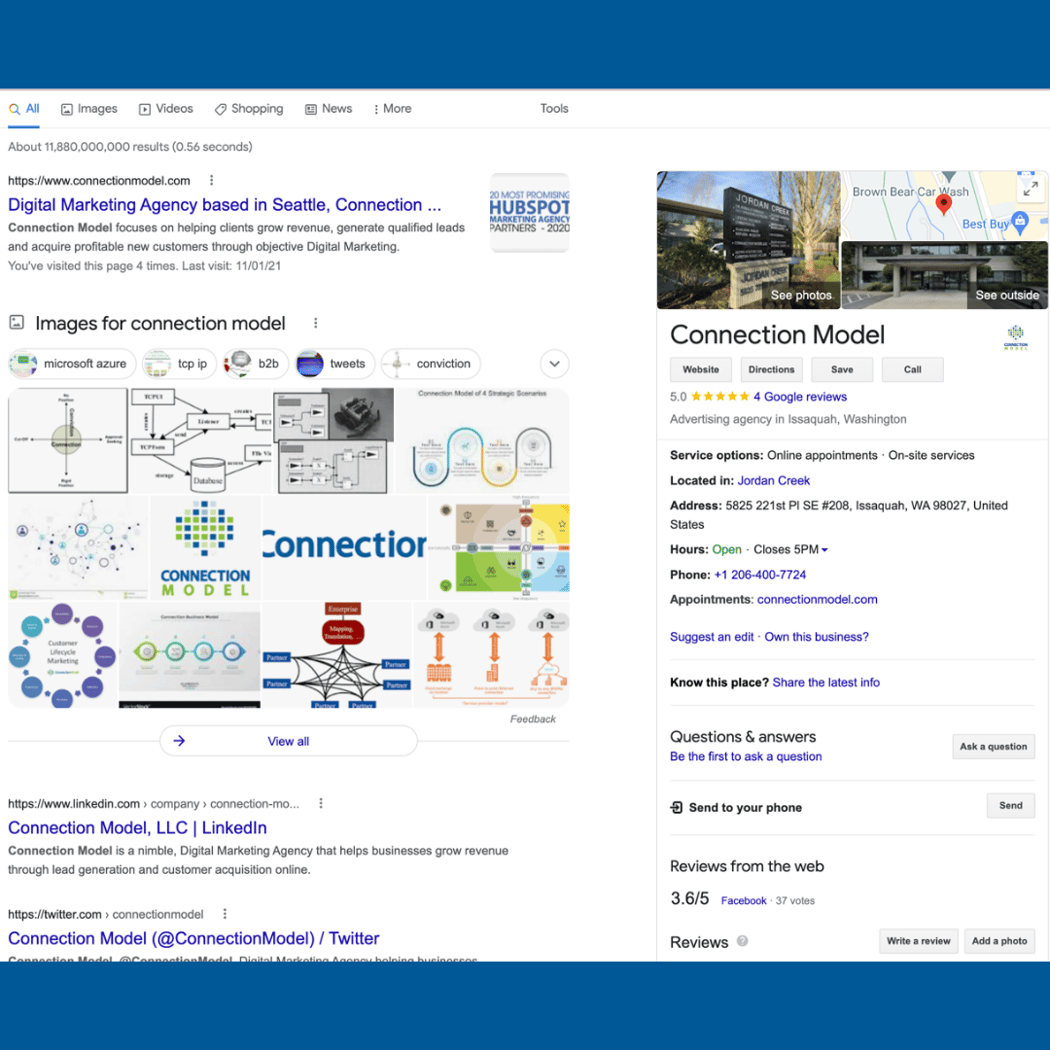The image size is (1050, 1050).
Task: Expand the map to full screen
Action: click(1031, 188)
